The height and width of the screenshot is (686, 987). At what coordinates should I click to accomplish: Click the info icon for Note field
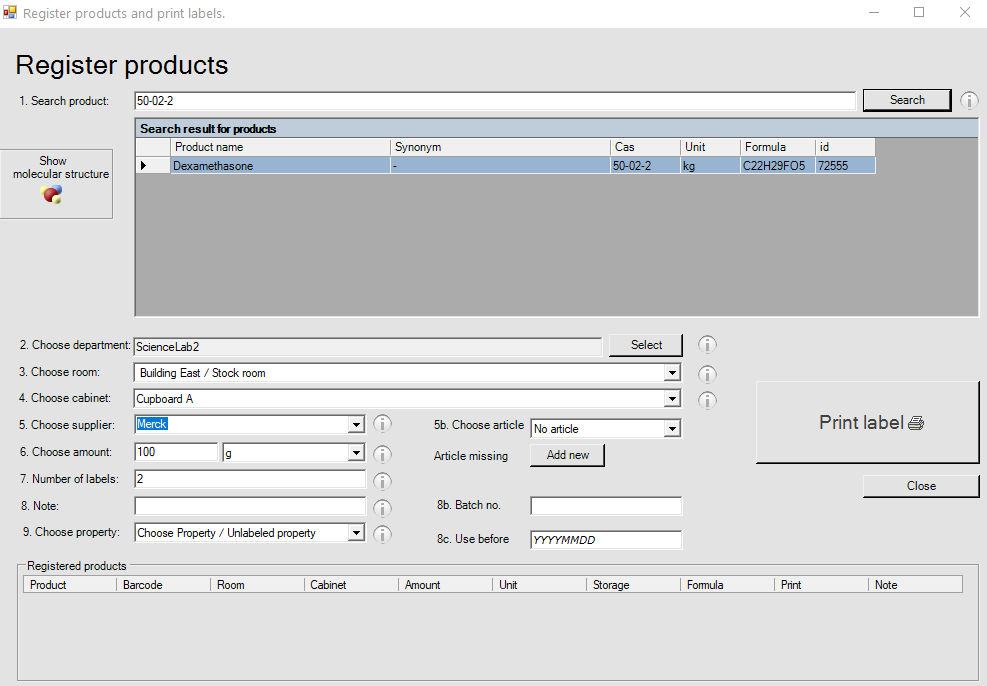(x=382, y=507)
